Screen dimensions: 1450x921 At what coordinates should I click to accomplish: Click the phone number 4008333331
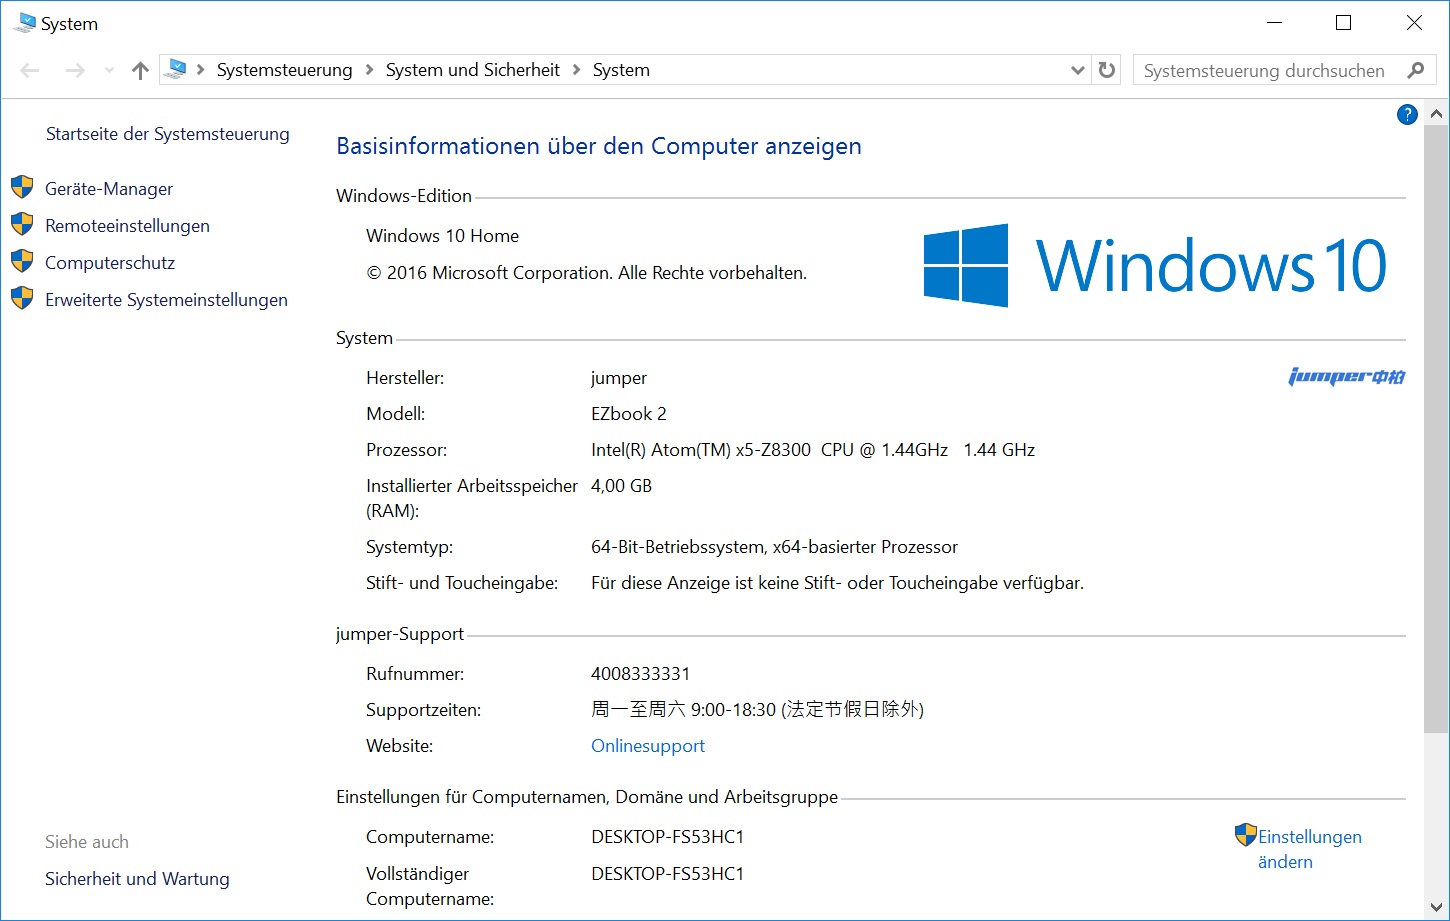pyautogui.click(x=640, y=674)
